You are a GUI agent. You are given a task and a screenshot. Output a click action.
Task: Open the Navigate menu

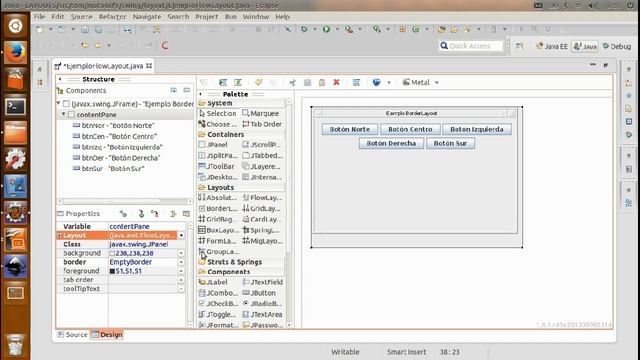point(147,17)
